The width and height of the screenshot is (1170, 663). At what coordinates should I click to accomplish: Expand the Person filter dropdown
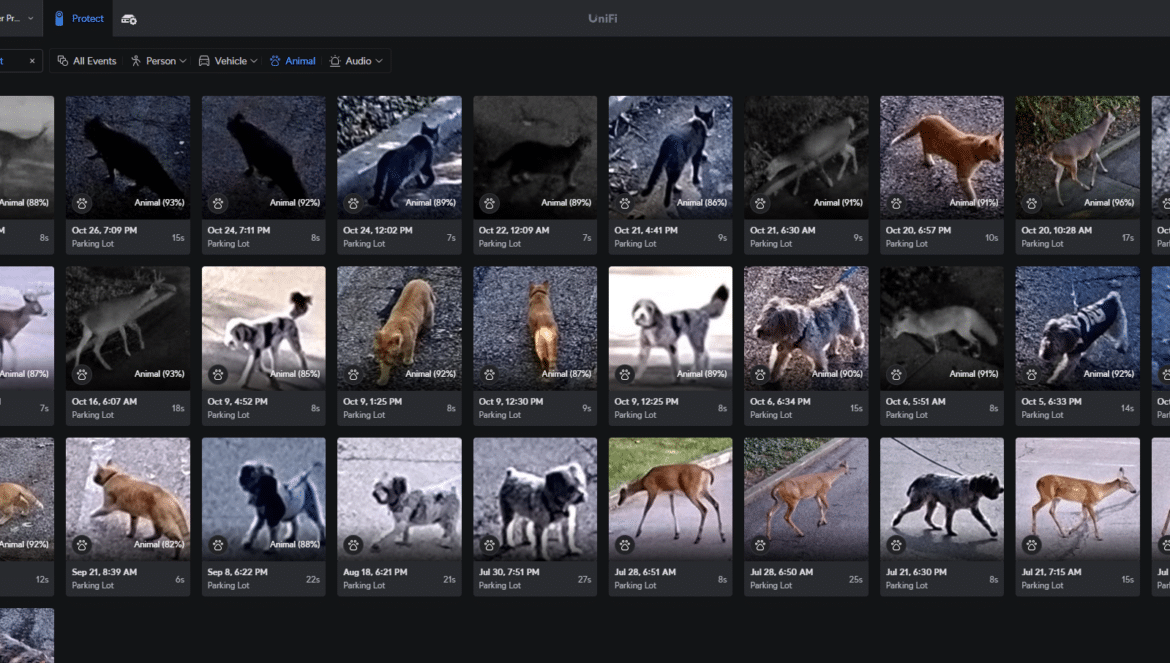coord(158,61)
